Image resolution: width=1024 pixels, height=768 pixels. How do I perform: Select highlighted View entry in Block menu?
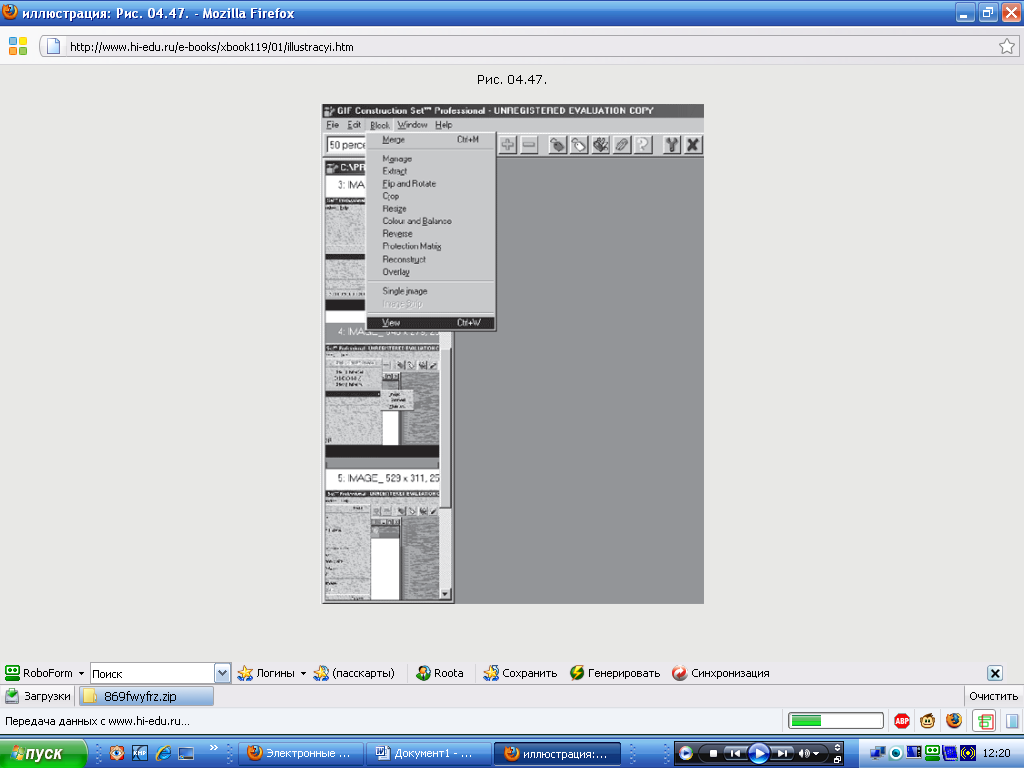click(430, 323)
